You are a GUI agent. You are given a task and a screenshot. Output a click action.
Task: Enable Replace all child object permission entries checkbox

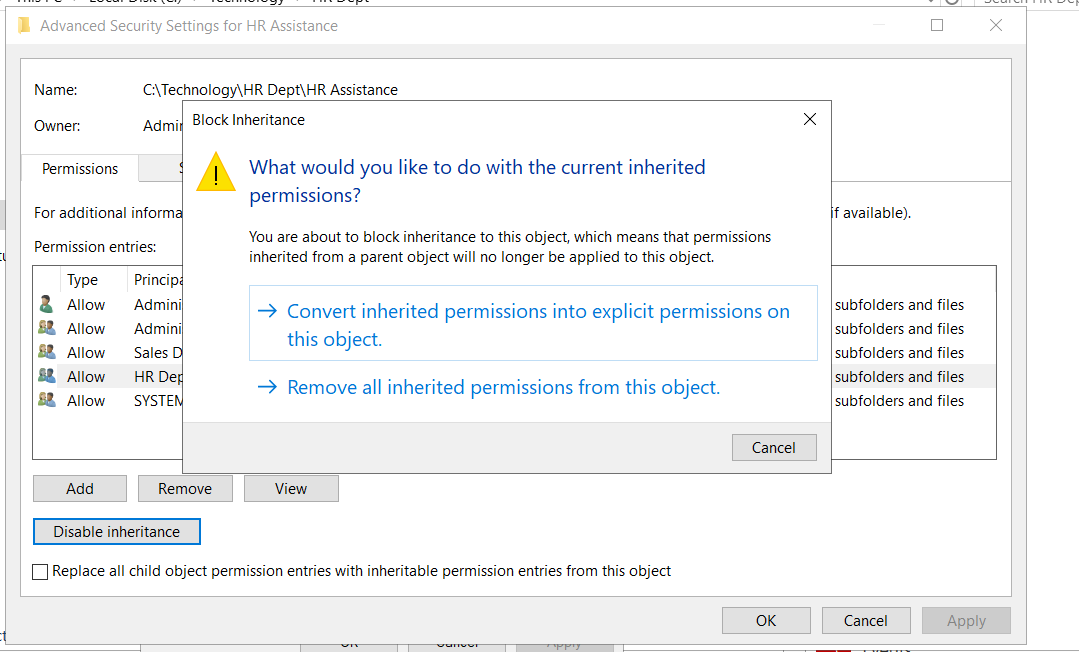tap(40, 572)
